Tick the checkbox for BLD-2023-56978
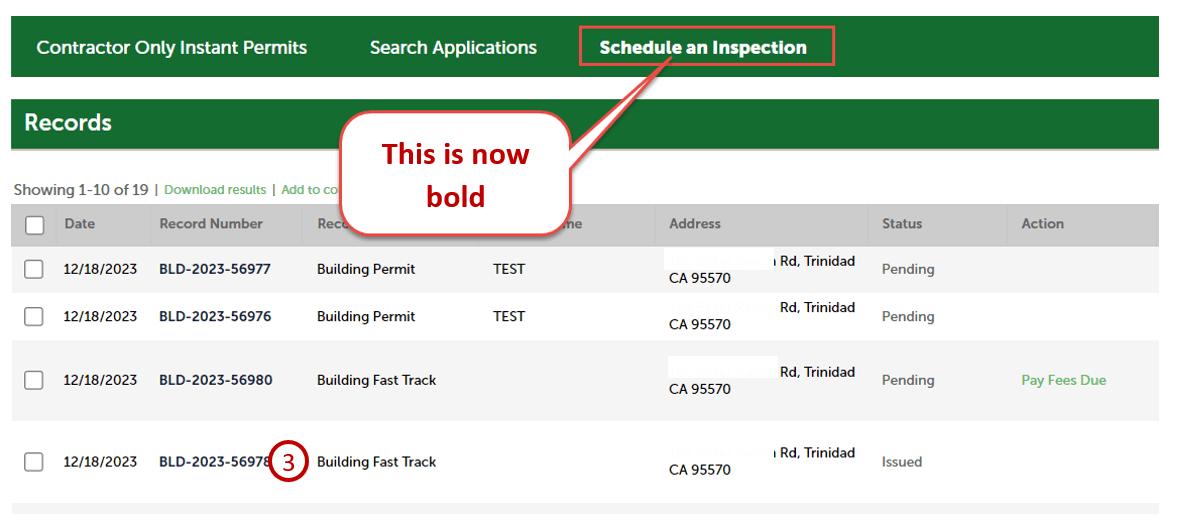 34,462
